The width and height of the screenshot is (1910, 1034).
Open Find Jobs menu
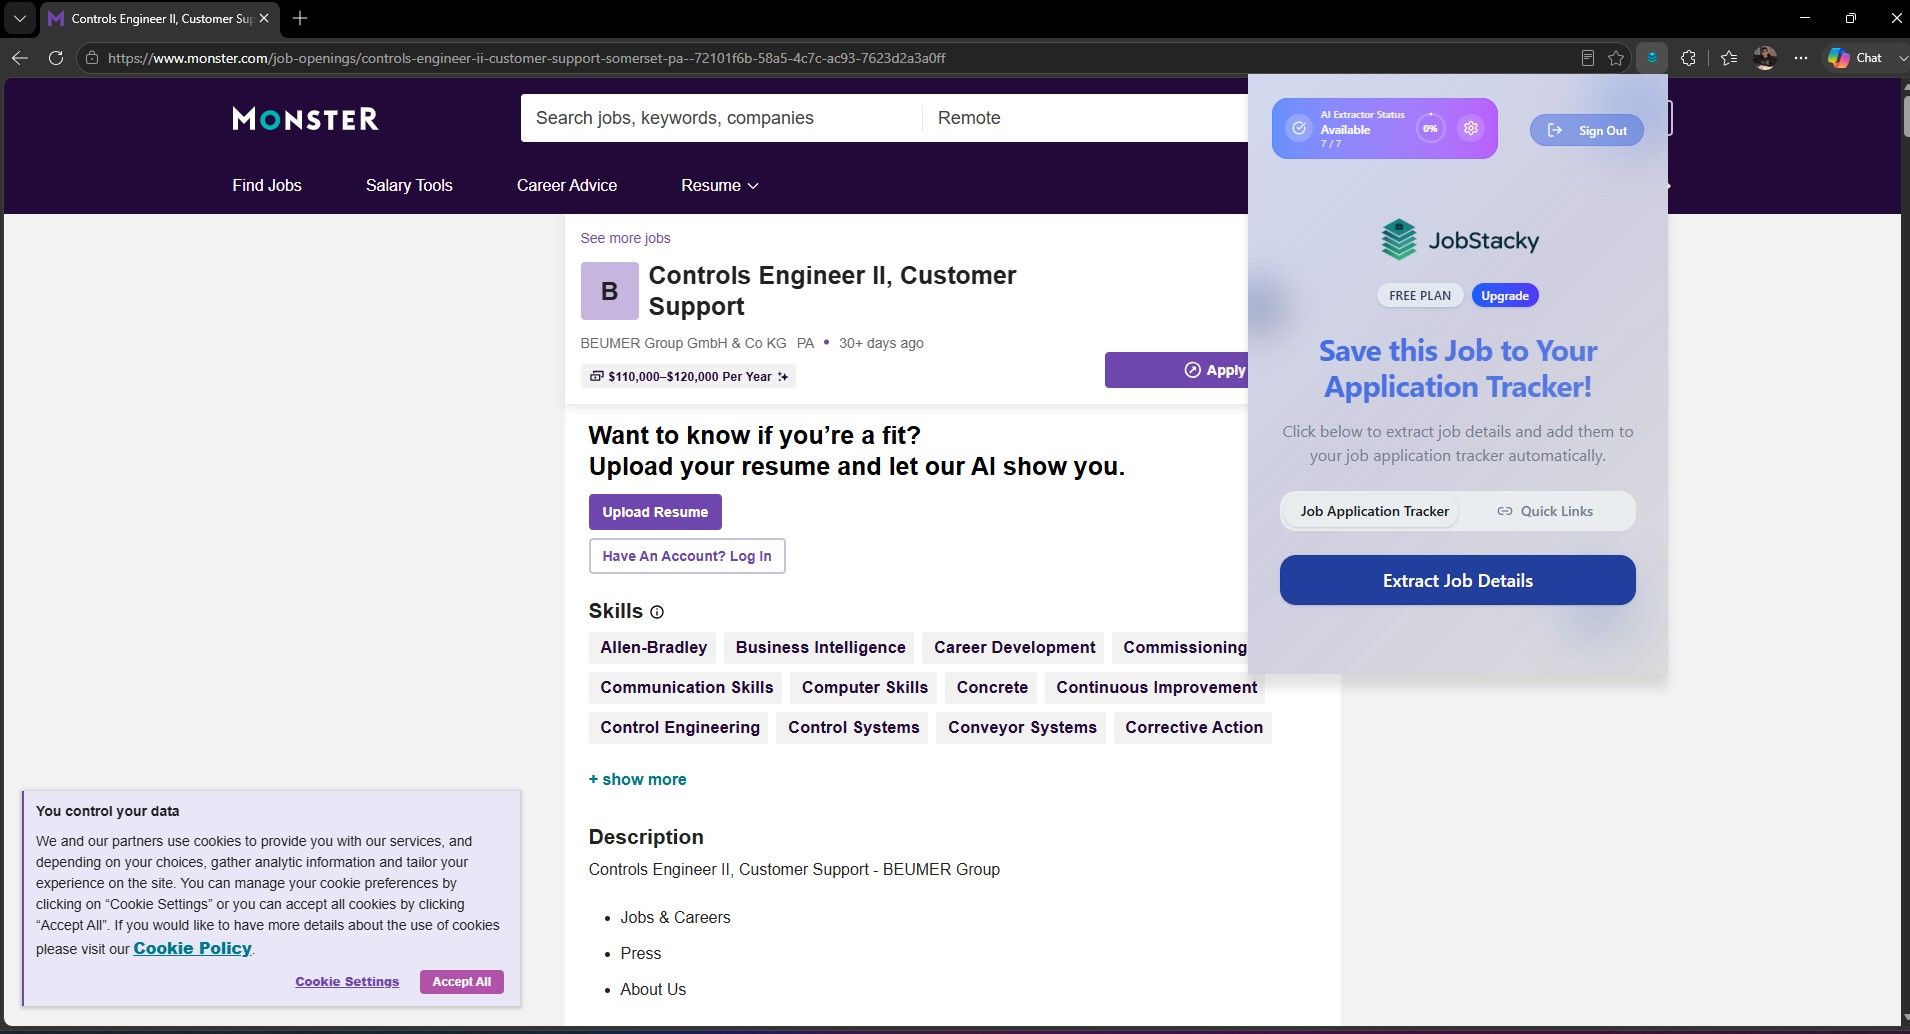pyautogui.click(x=267, y=185)
